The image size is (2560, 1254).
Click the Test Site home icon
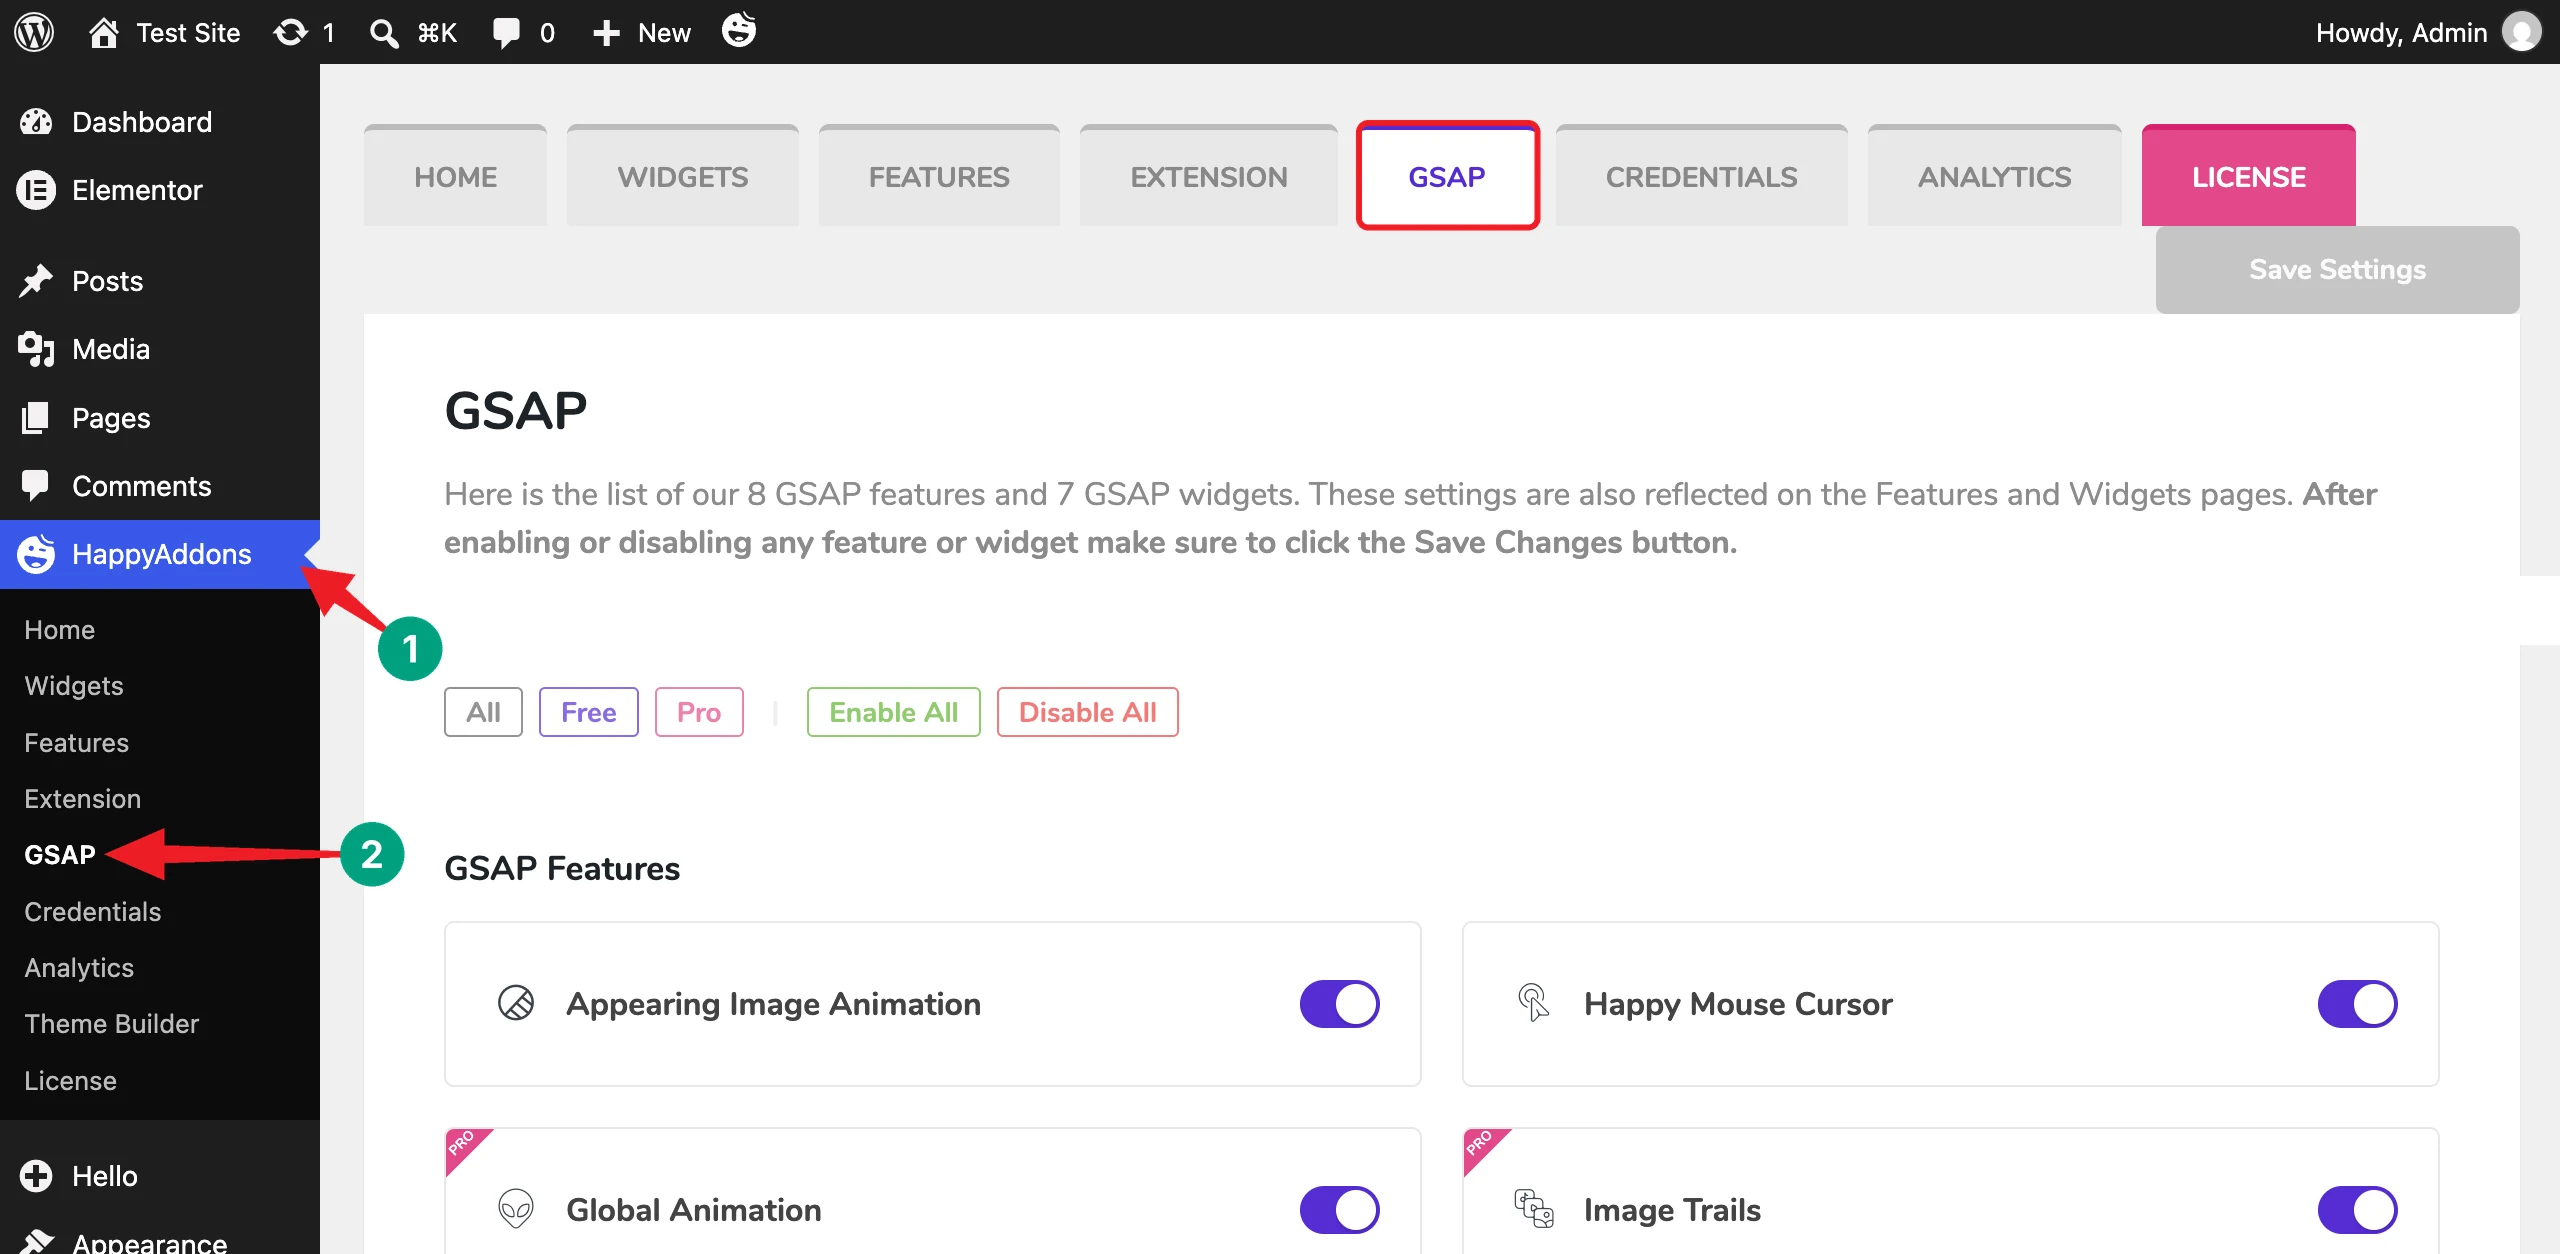(104, 32)
